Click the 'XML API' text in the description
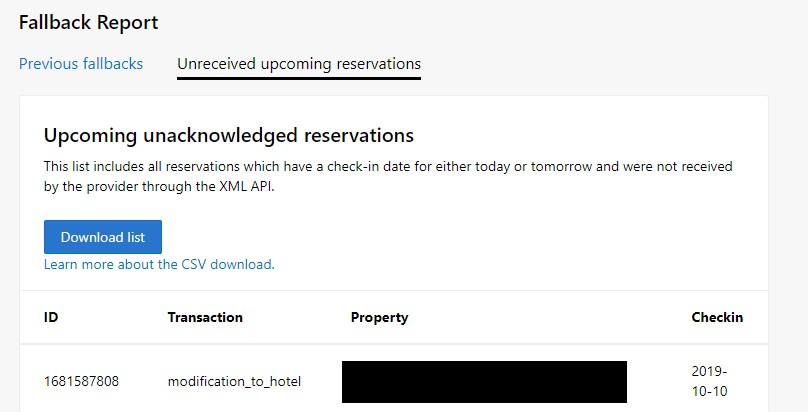Image resolution: width=808 pixels, height=412 pixels. 246,186
